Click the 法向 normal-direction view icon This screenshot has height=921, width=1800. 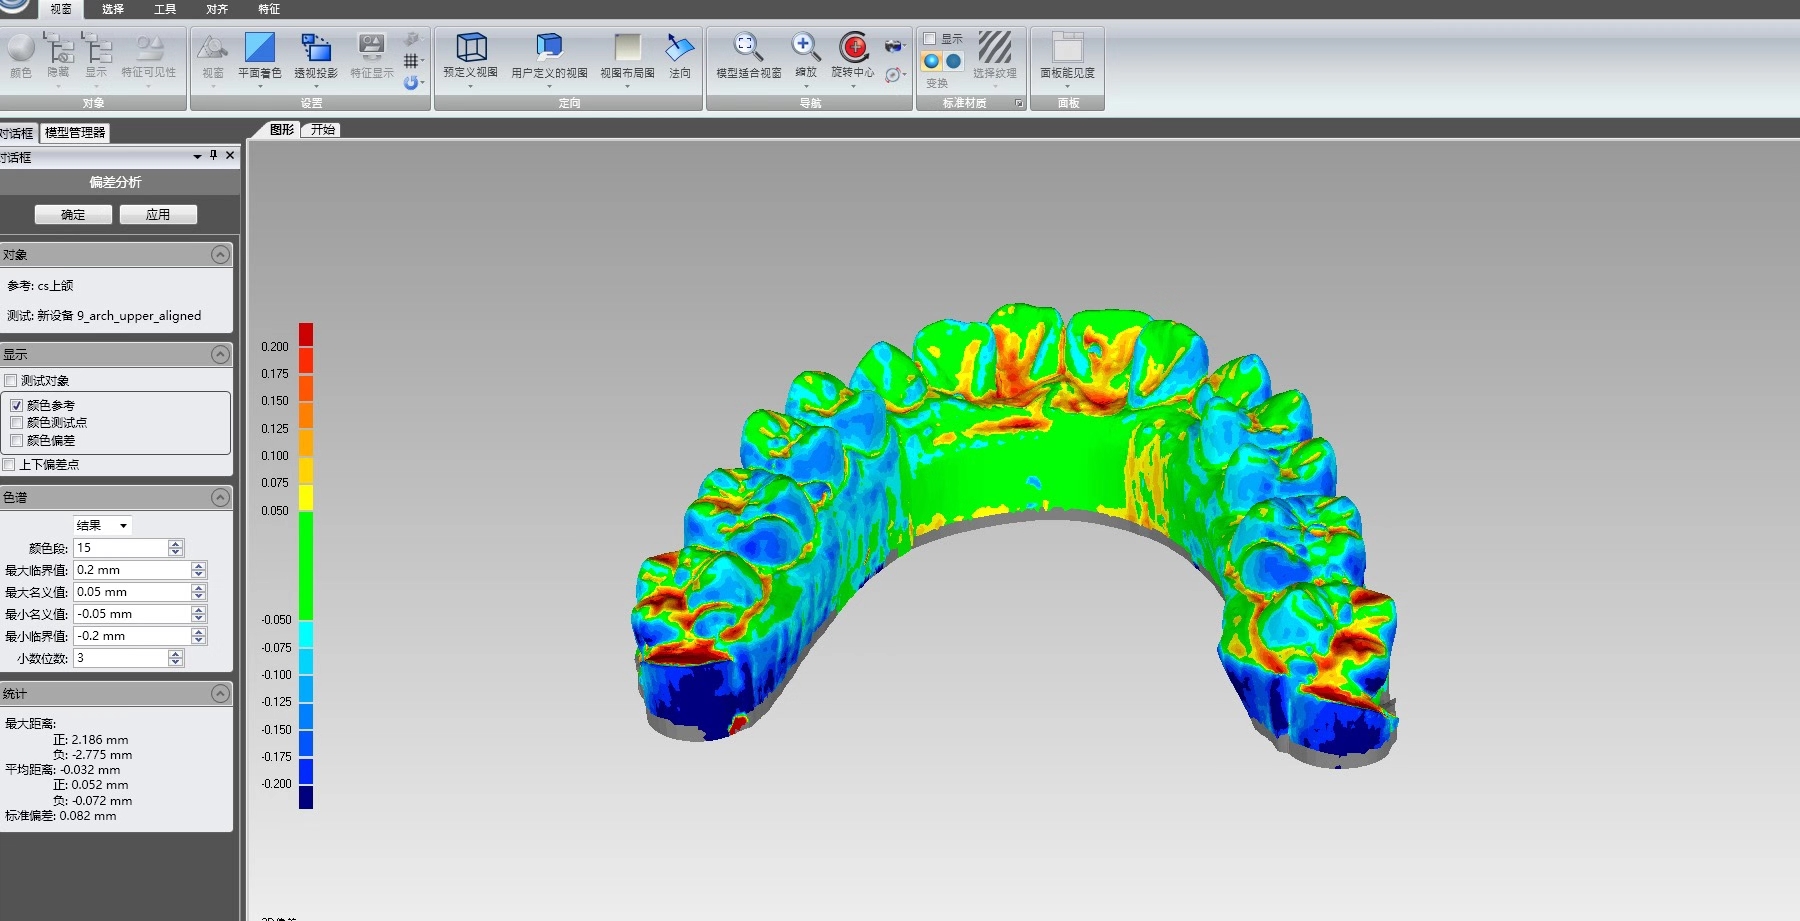(680, 47)
